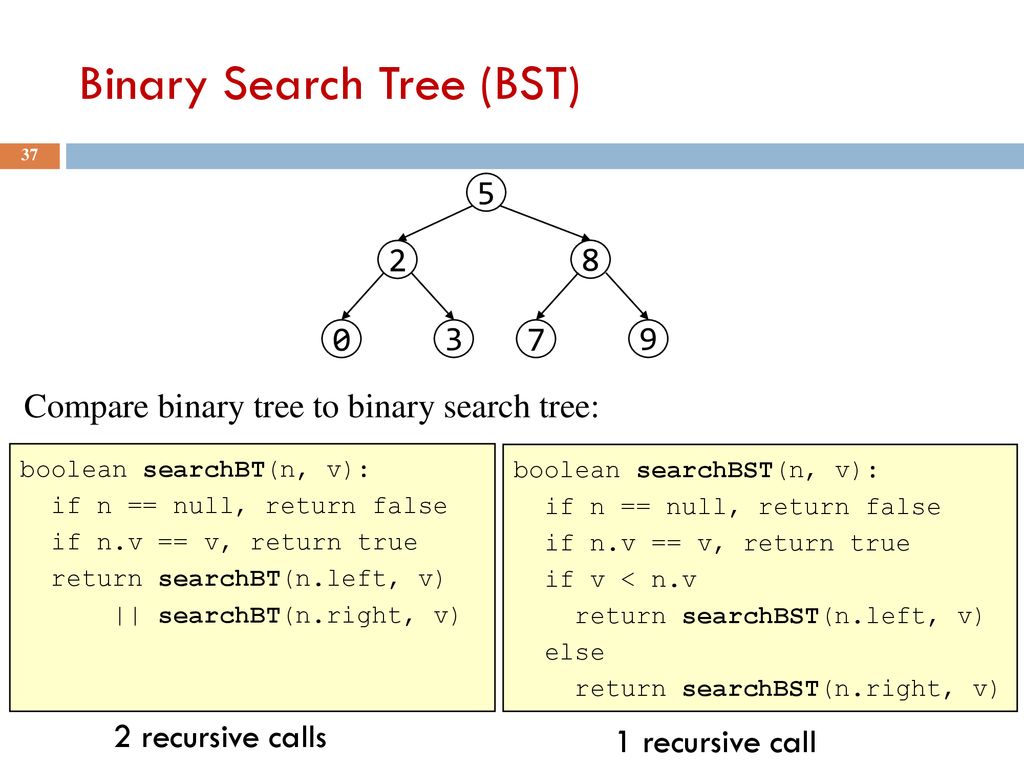Select leaf node 7
1024x768 pixels.
point(536,339)
